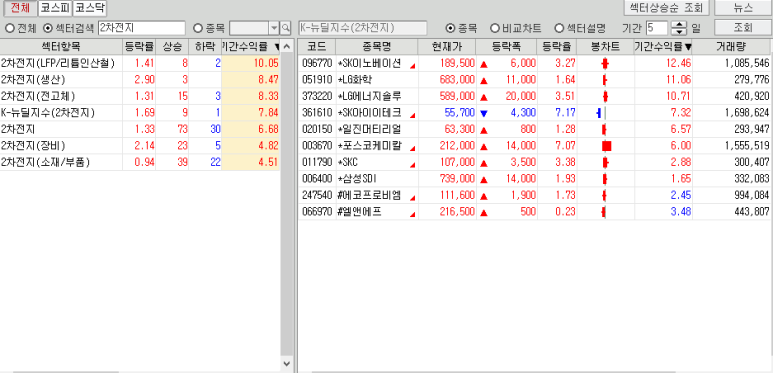This screenshot has width=773, height=373.
Task: Click the red corner marker on SK이노베이션
Action: click(413, 66)
